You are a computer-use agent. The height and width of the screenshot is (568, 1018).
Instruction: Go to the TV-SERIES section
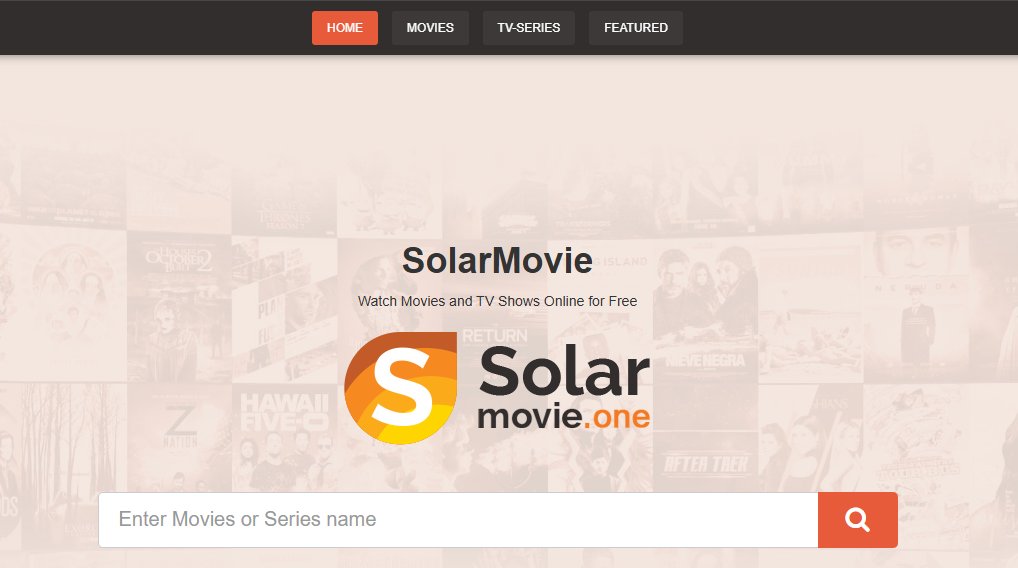[x=528, y=28]
